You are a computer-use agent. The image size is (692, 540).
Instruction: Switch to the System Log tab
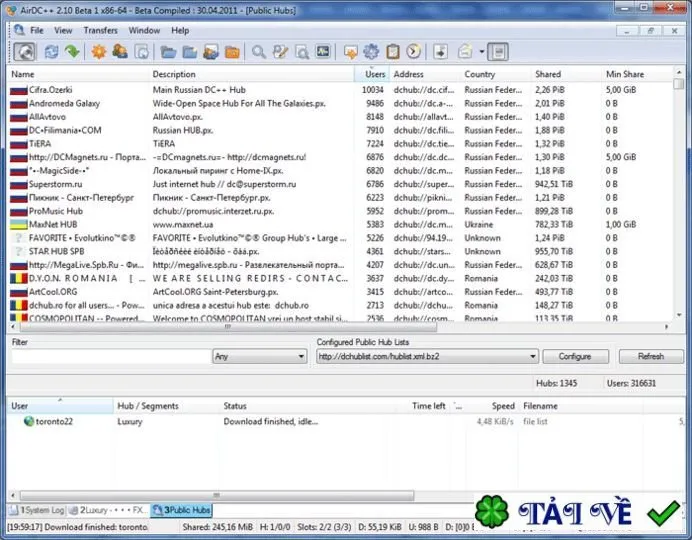pyautogui.click(x=38, y=510)
